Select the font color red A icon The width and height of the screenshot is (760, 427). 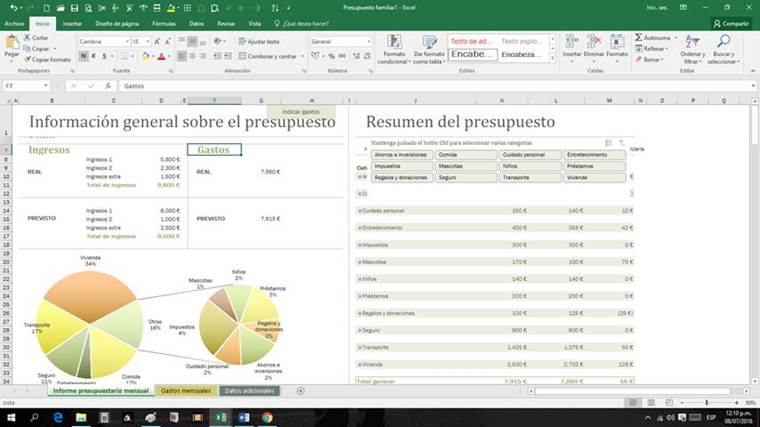click(x=161, y=57)
